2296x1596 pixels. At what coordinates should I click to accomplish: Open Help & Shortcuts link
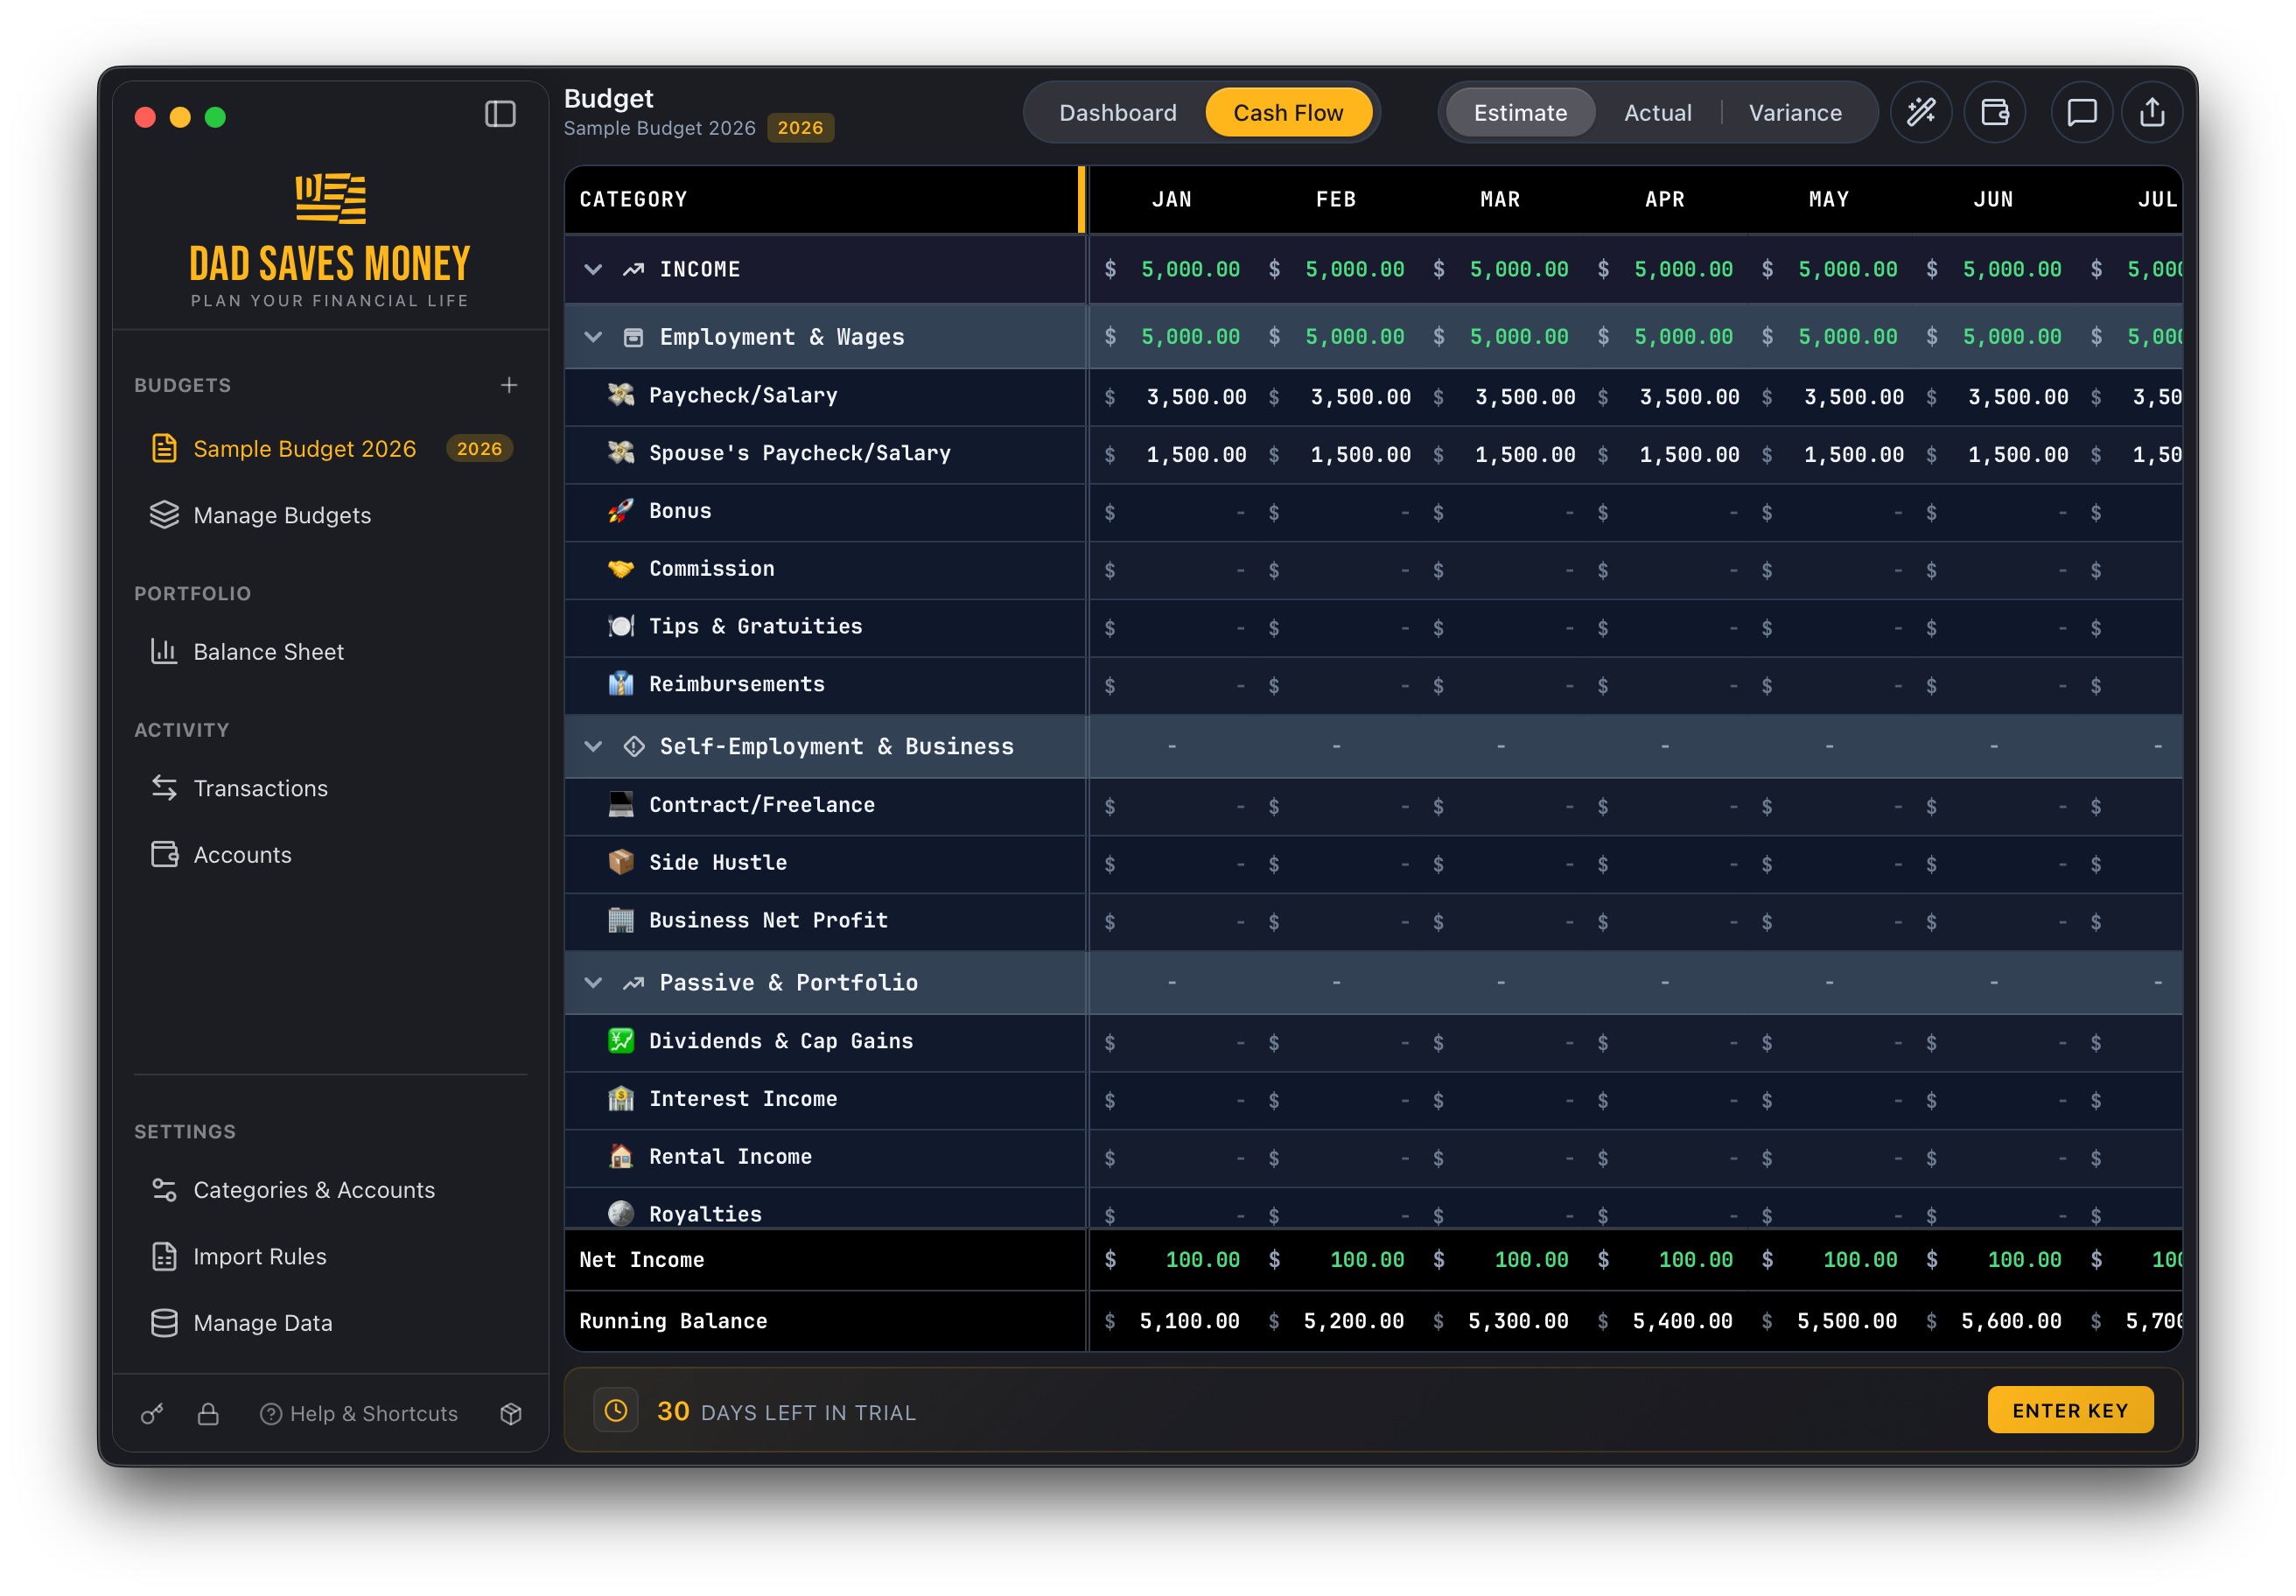(360, 1413)
